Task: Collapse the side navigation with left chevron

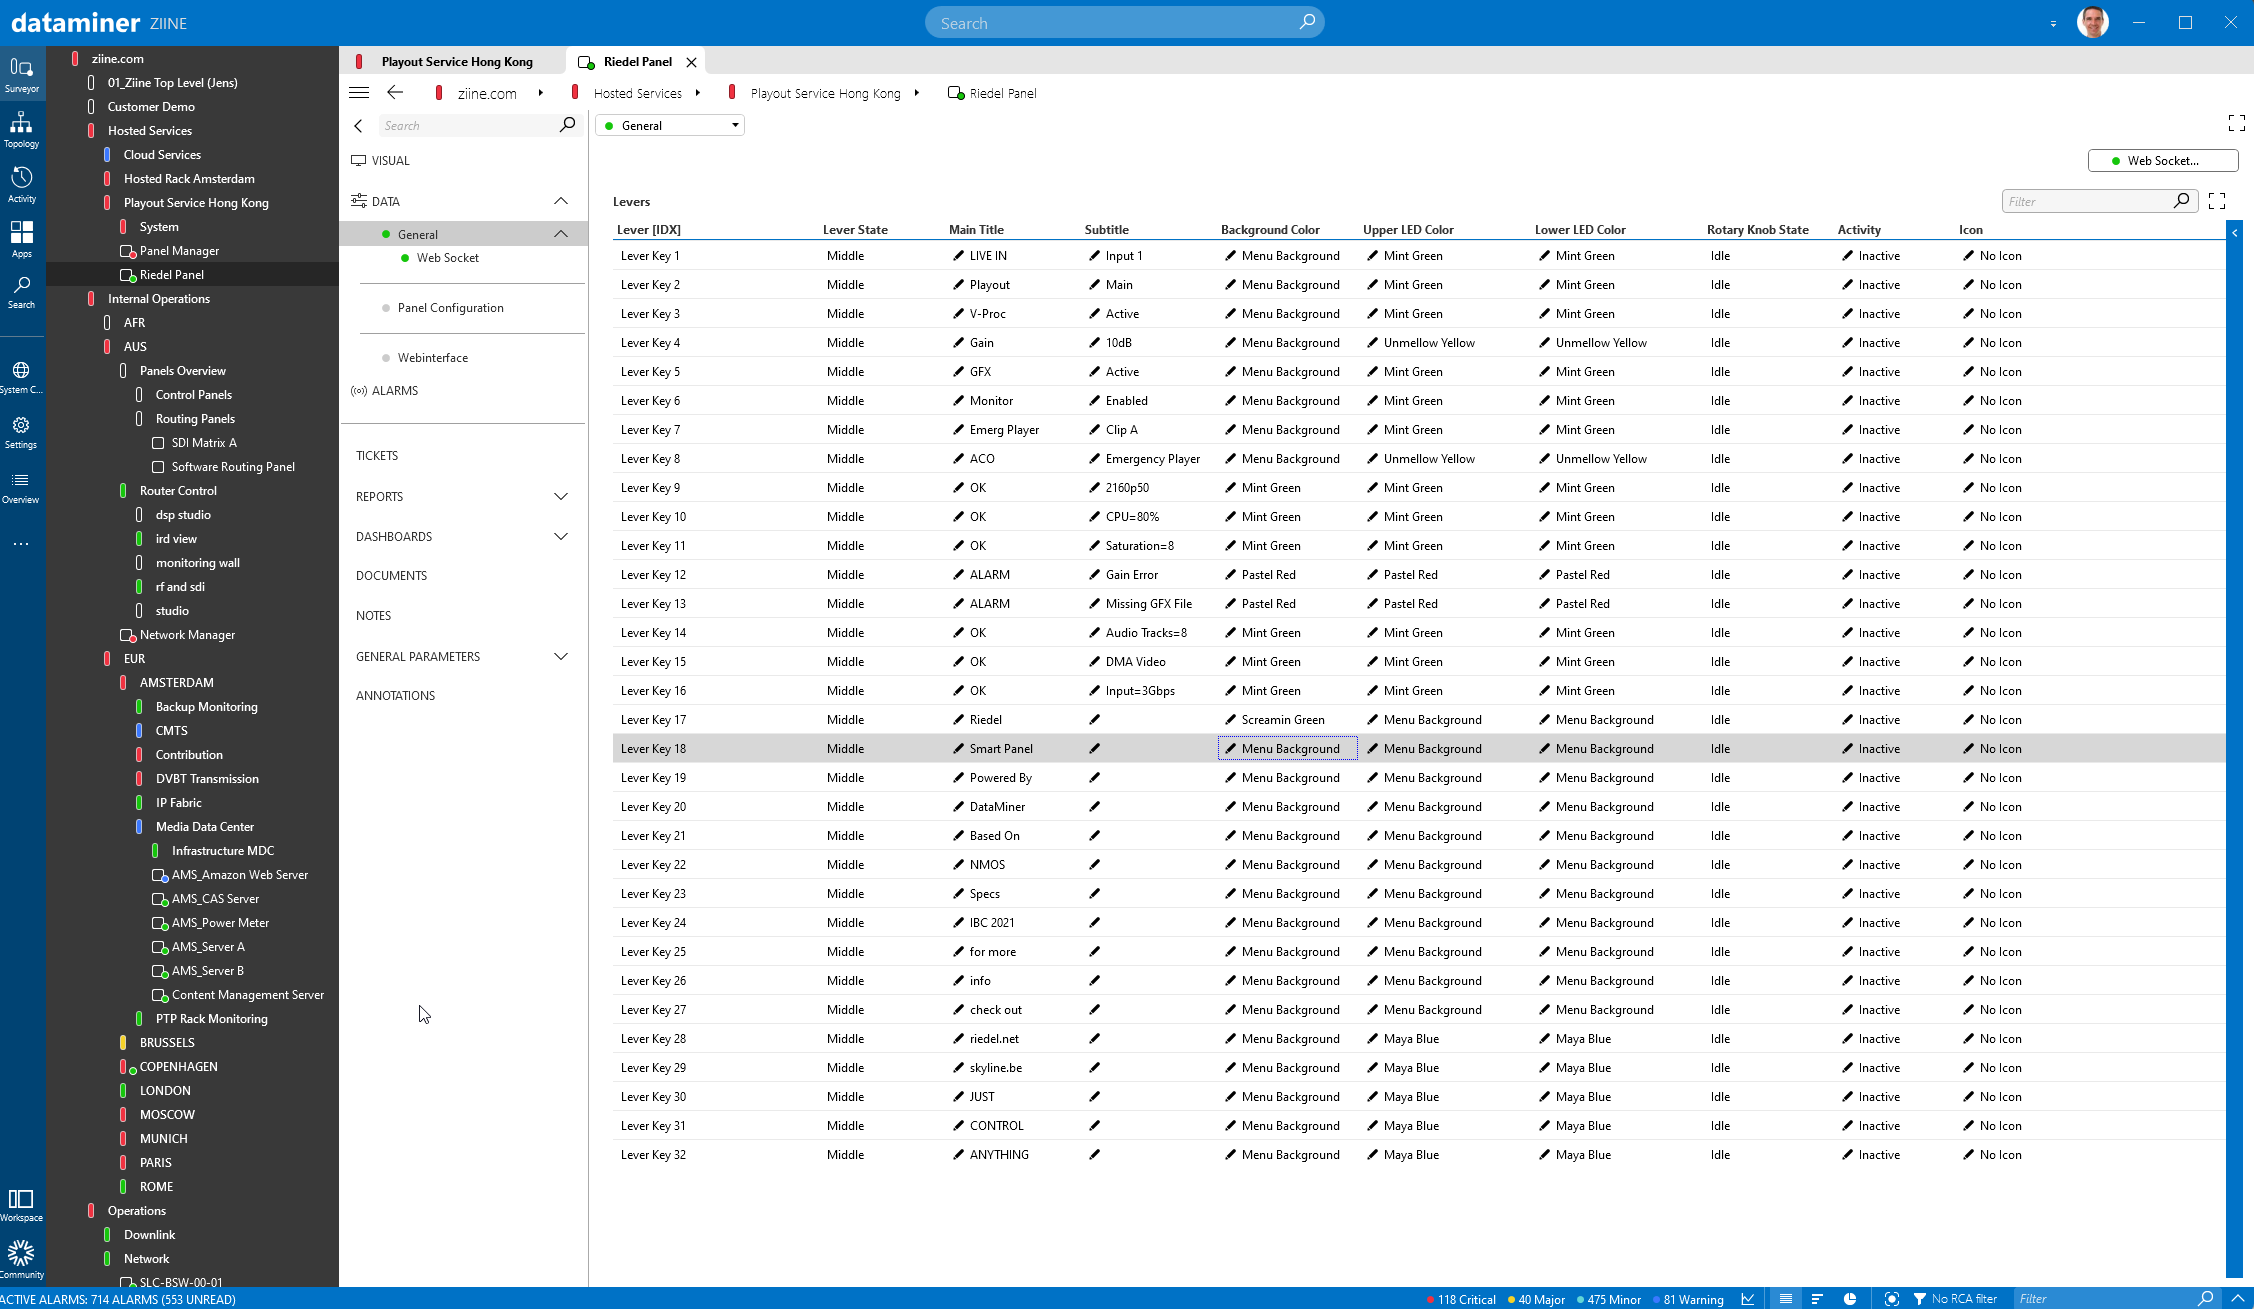Action: 358,126
